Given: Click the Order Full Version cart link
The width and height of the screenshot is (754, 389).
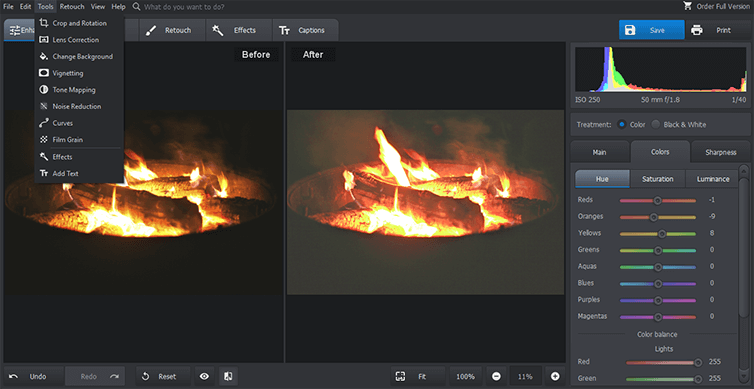Looking at the screenshot, I should point(716,7).
